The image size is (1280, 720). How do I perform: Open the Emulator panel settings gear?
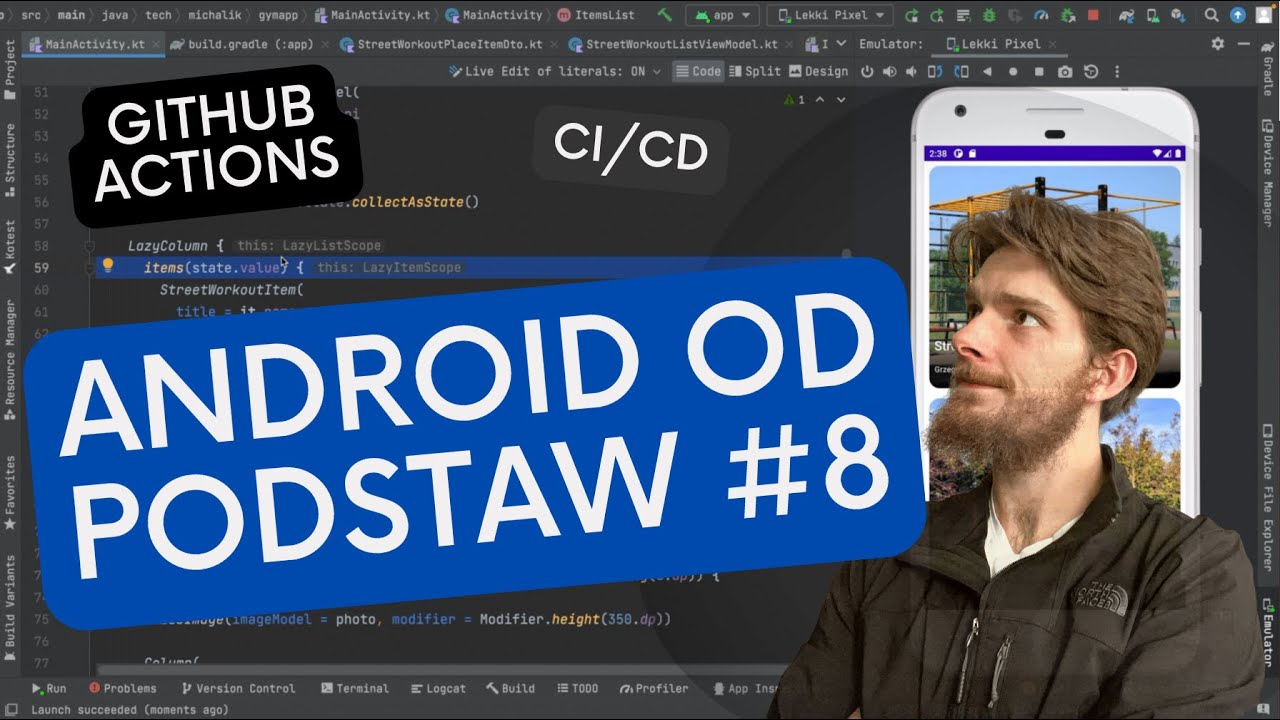[1217, 44]
